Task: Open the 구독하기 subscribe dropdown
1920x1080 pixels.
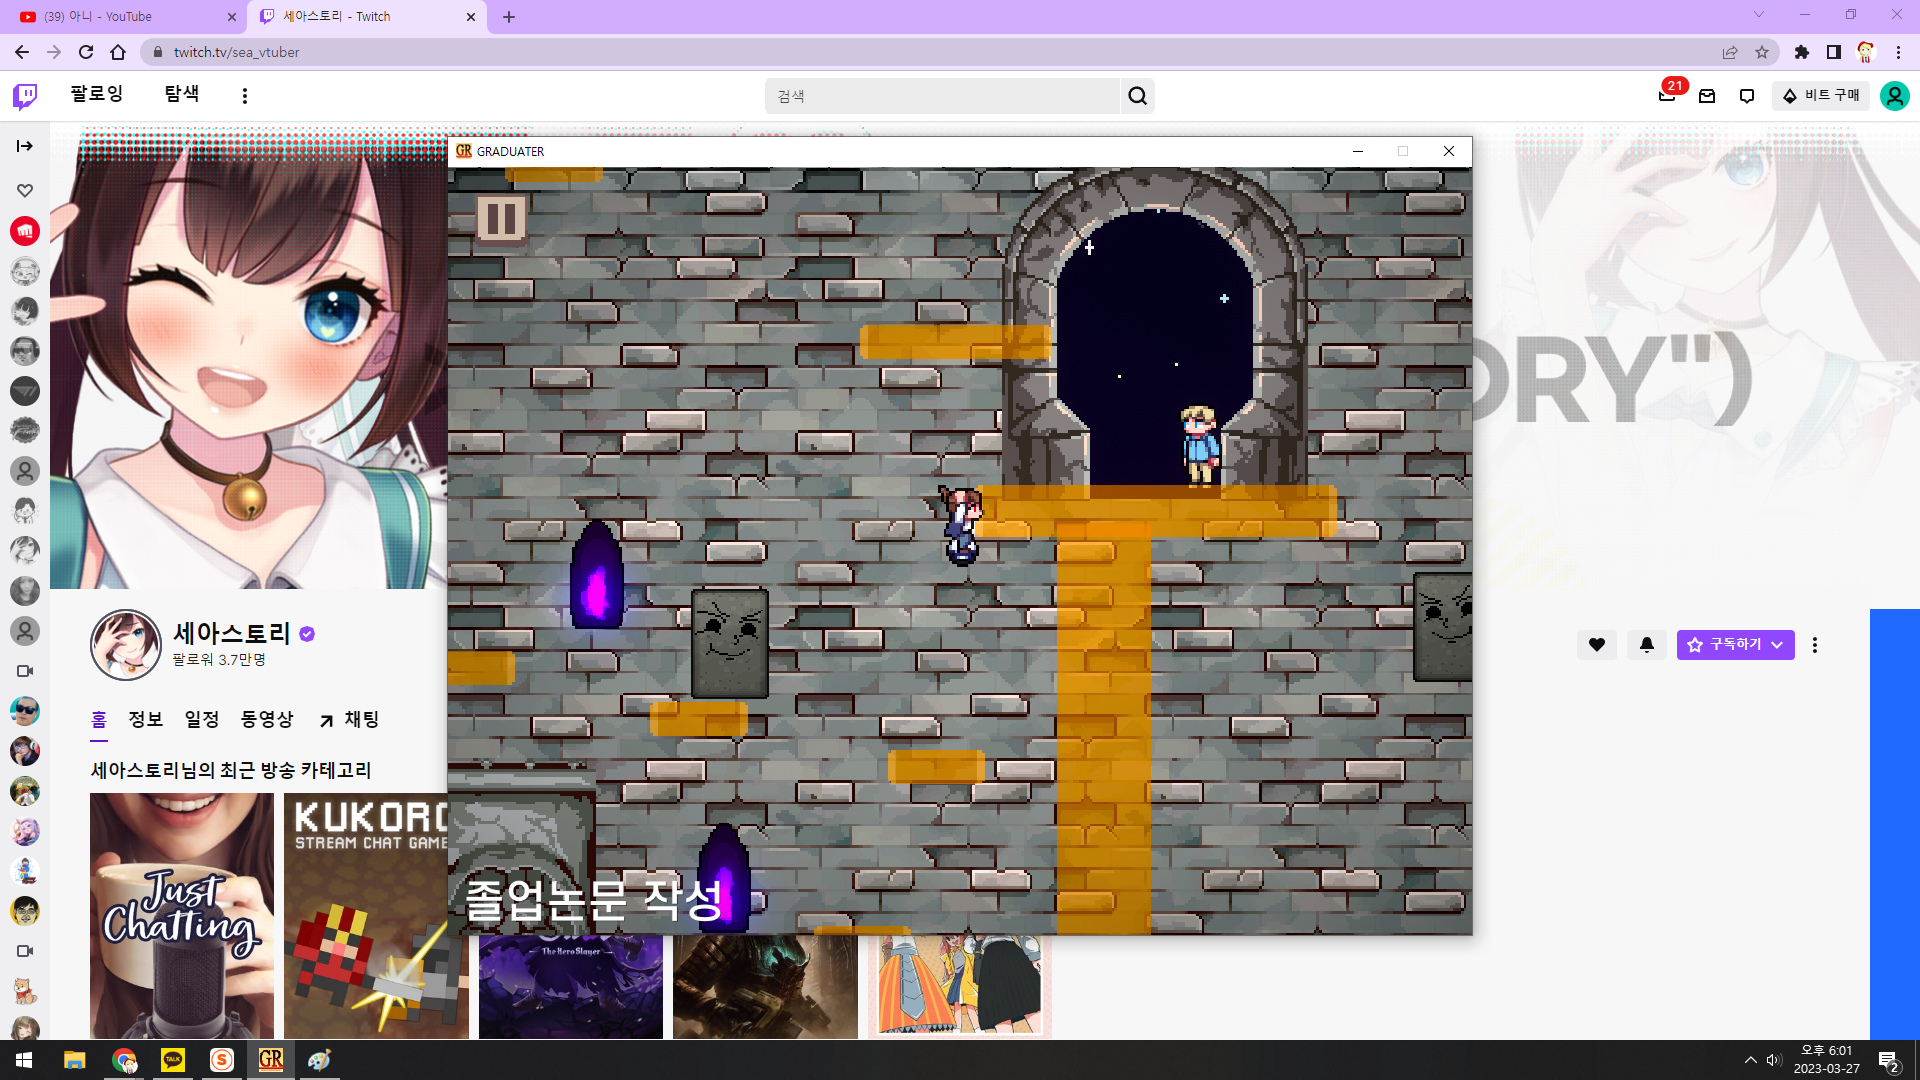Action: click(x=1735, y=645)
